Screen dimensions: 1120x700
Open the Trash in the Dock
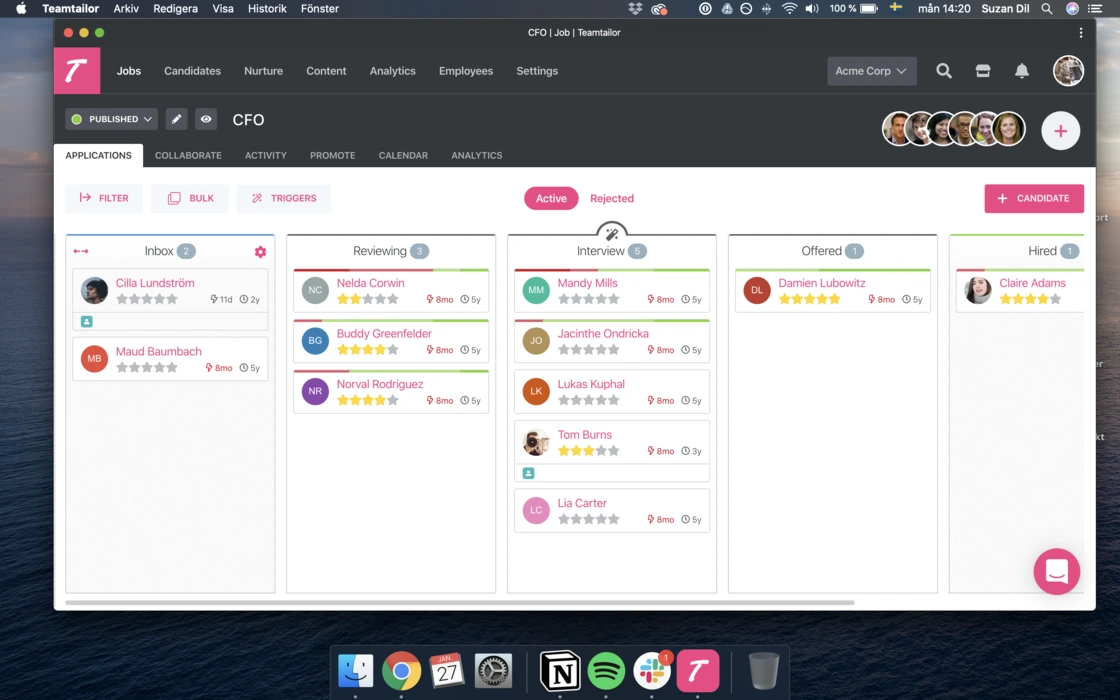tap(764, 671)
